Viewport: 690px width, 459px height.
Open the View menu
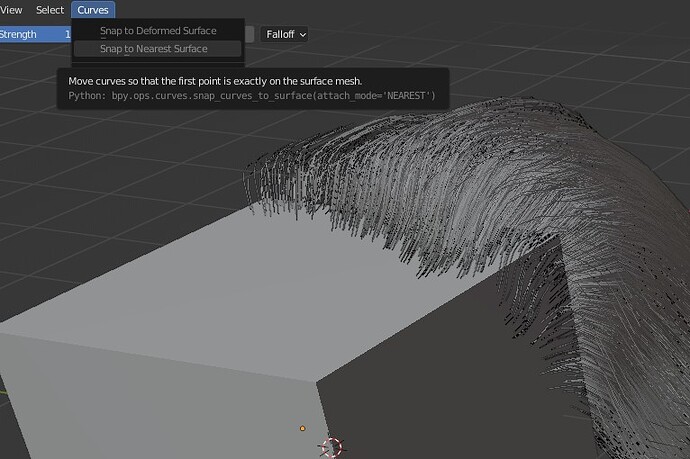11,10
